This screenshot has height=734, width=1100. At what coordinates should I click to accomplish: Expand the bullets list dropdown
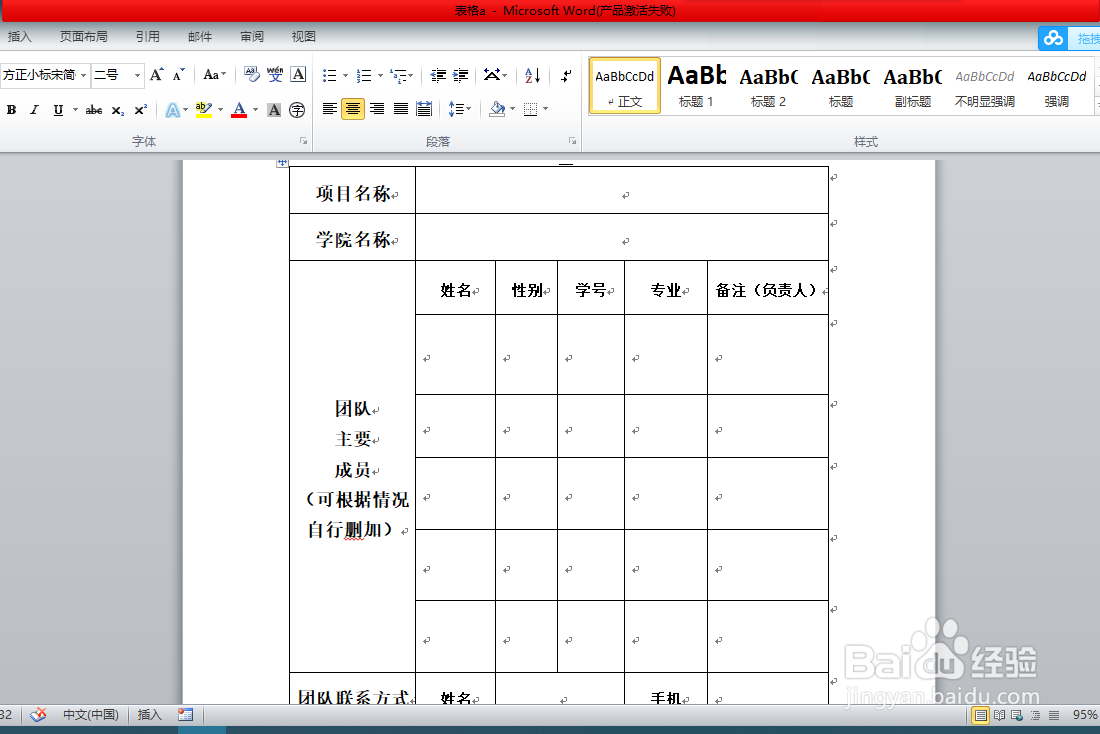pyautogui.click(x=344, y=76)
